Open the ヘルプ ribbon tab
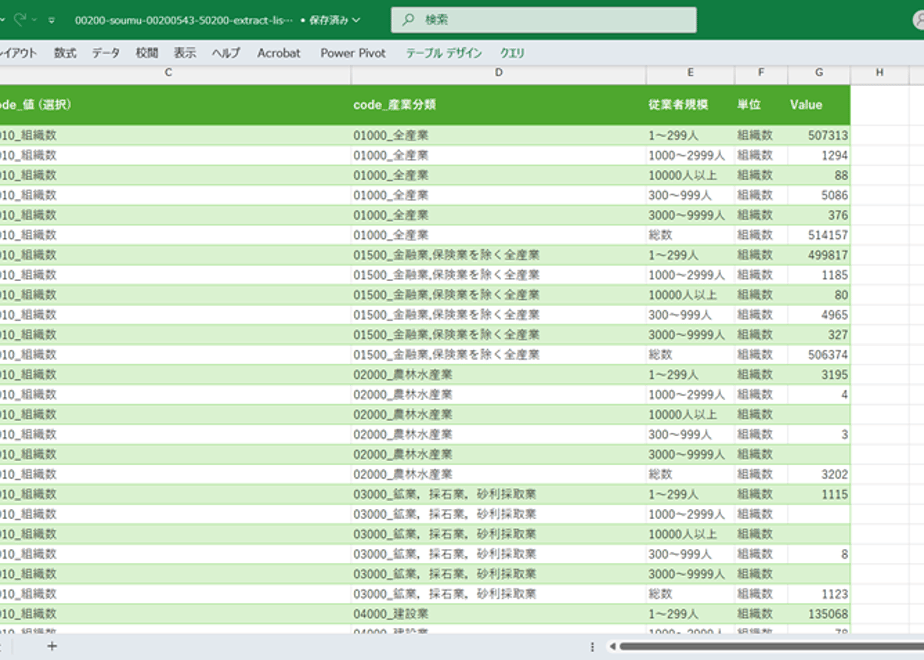 coord(226,53)
